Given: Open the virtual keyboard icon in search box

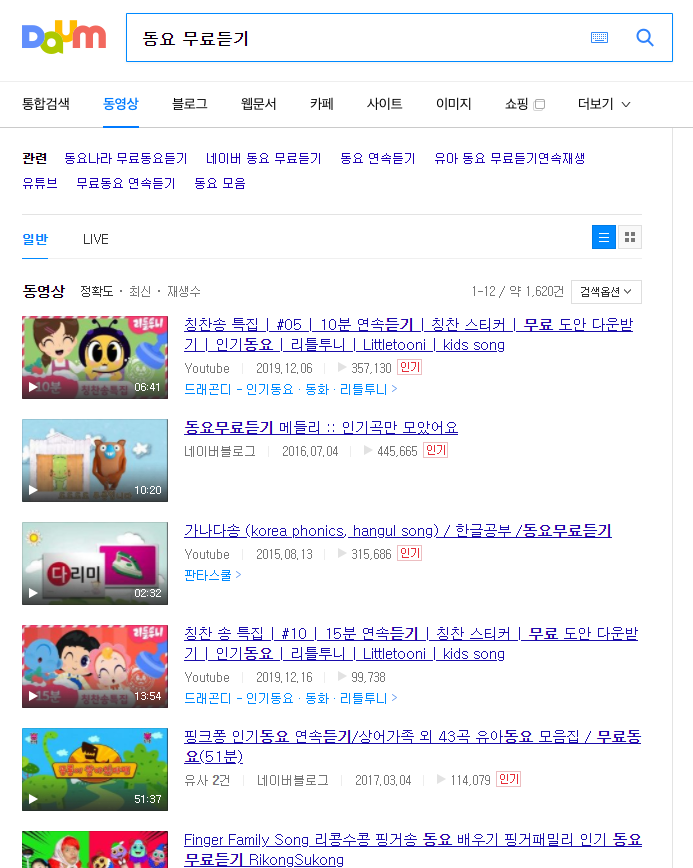Looking at the screenshot, I should 599,38.
